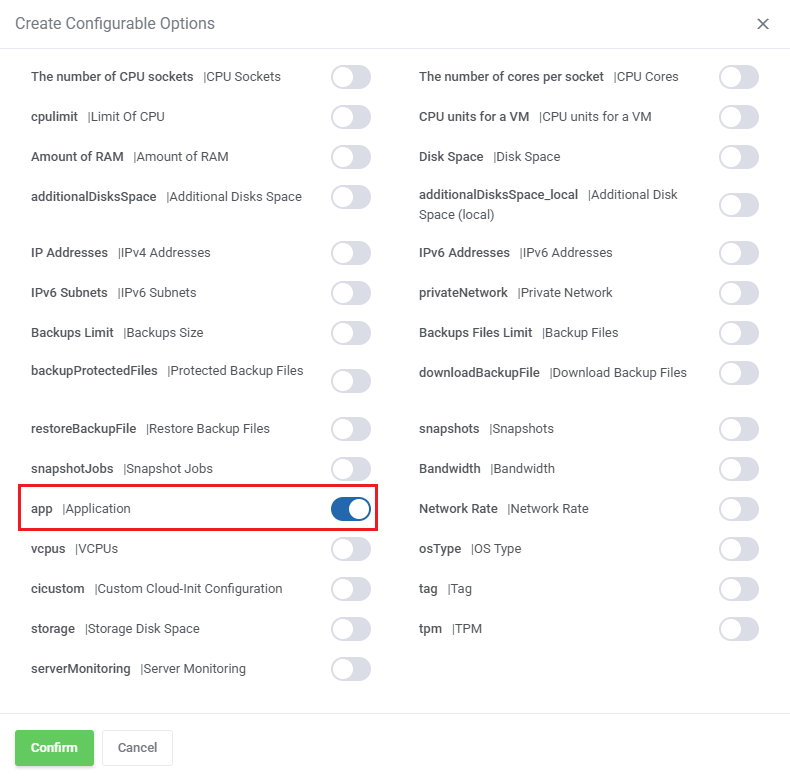
Task: Switch on the Disk Space toggle
Action: 739,157
